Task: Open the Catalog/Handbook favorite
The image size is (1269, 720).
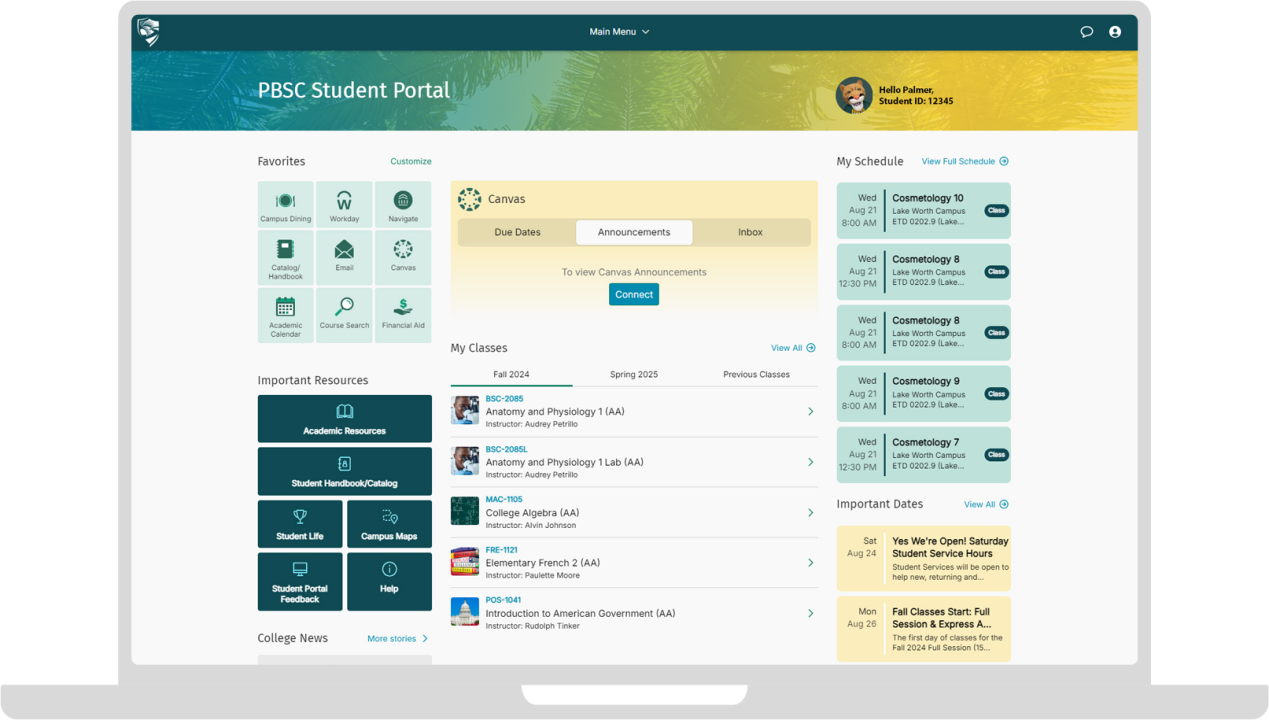Action: [285, 258]
